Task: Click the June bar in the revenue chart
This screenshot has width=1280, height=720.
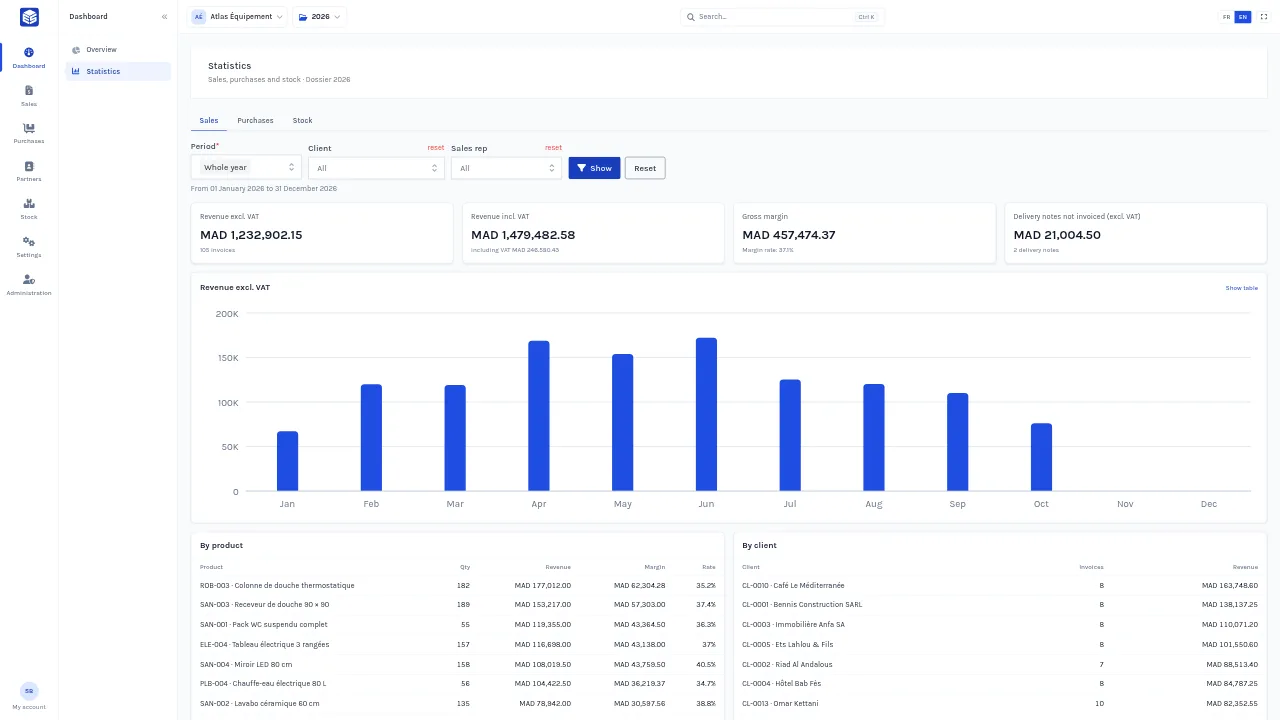Action: (706, 415)
